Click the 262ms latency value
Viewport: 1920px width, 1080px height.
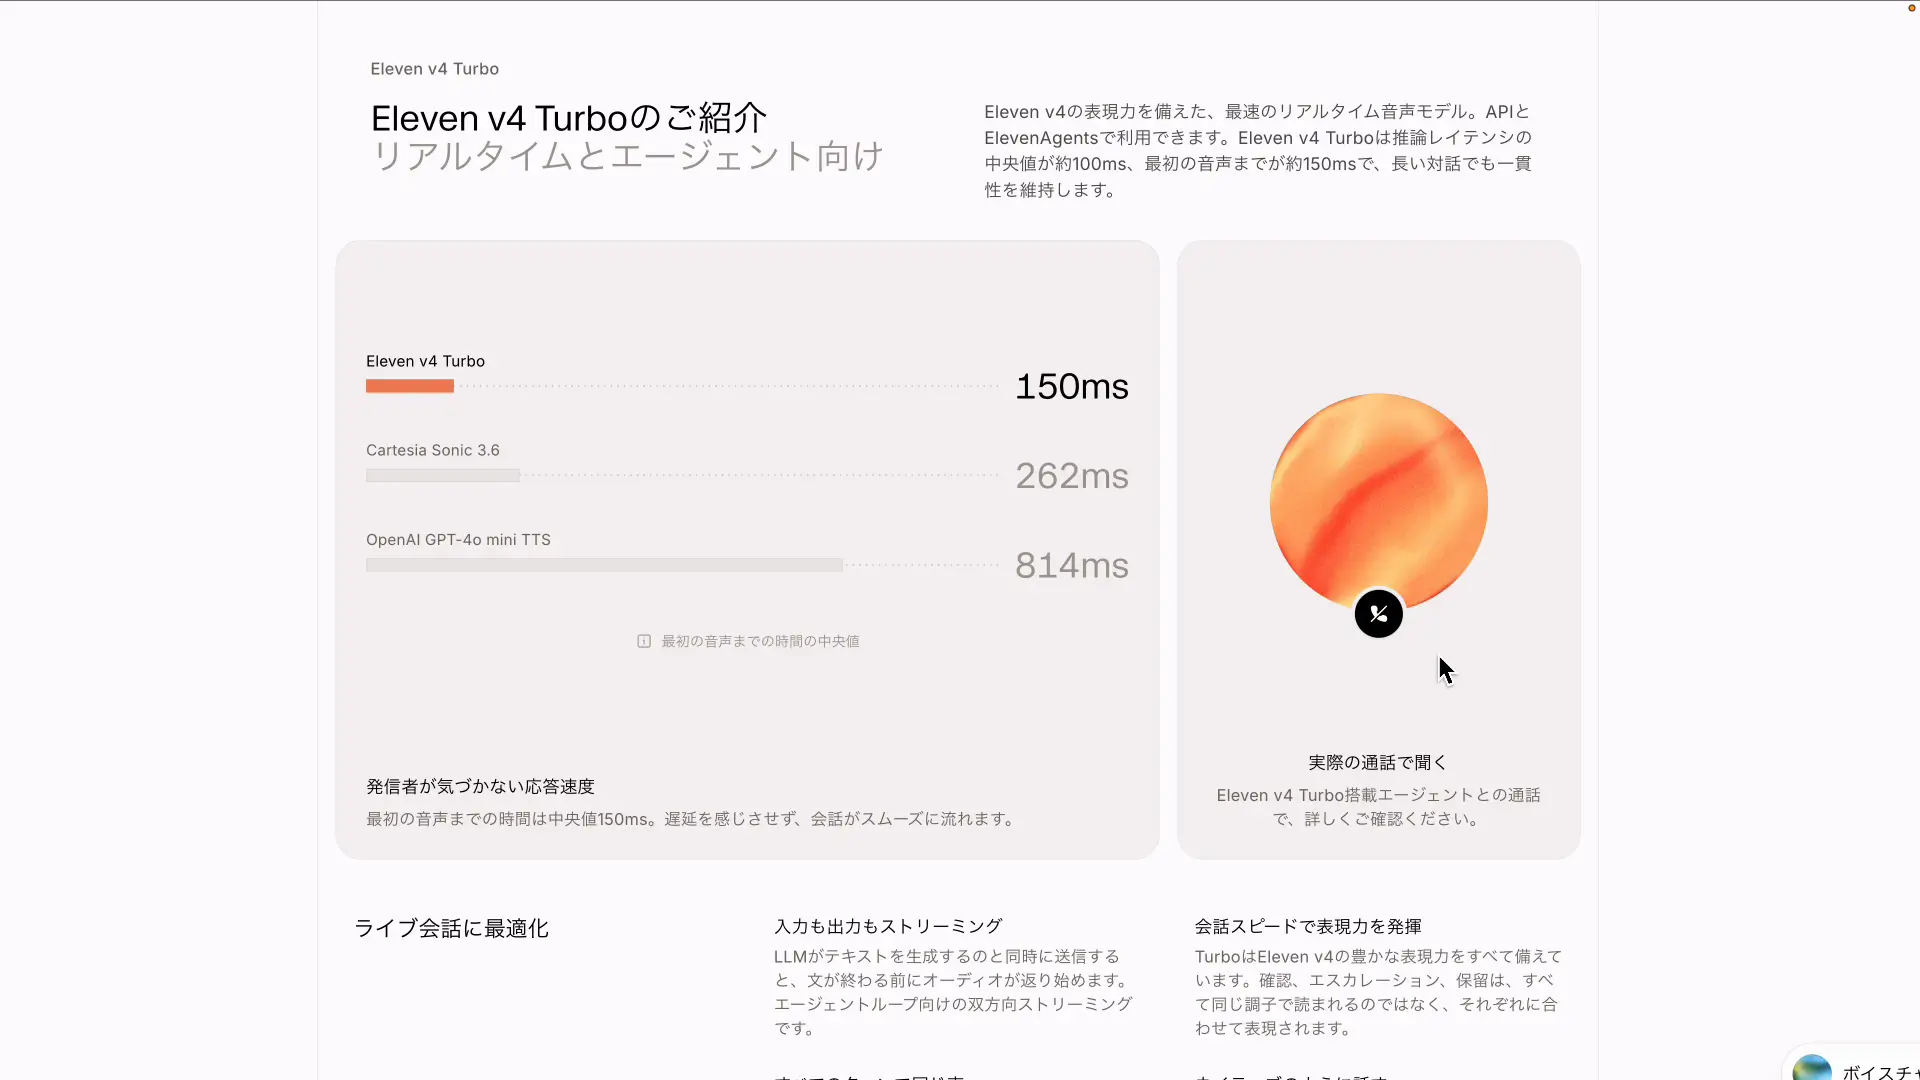coord(1072,476)
